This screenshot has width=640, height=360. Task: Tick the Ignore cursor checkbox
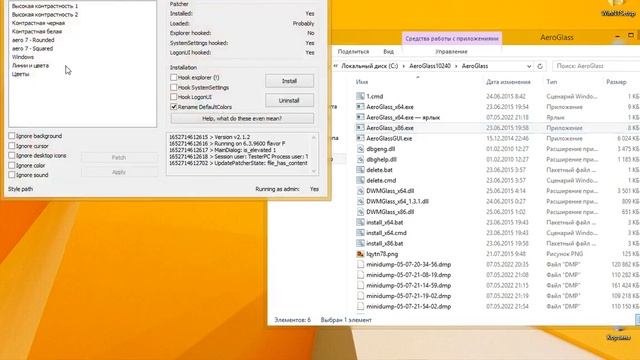point(11,146)
